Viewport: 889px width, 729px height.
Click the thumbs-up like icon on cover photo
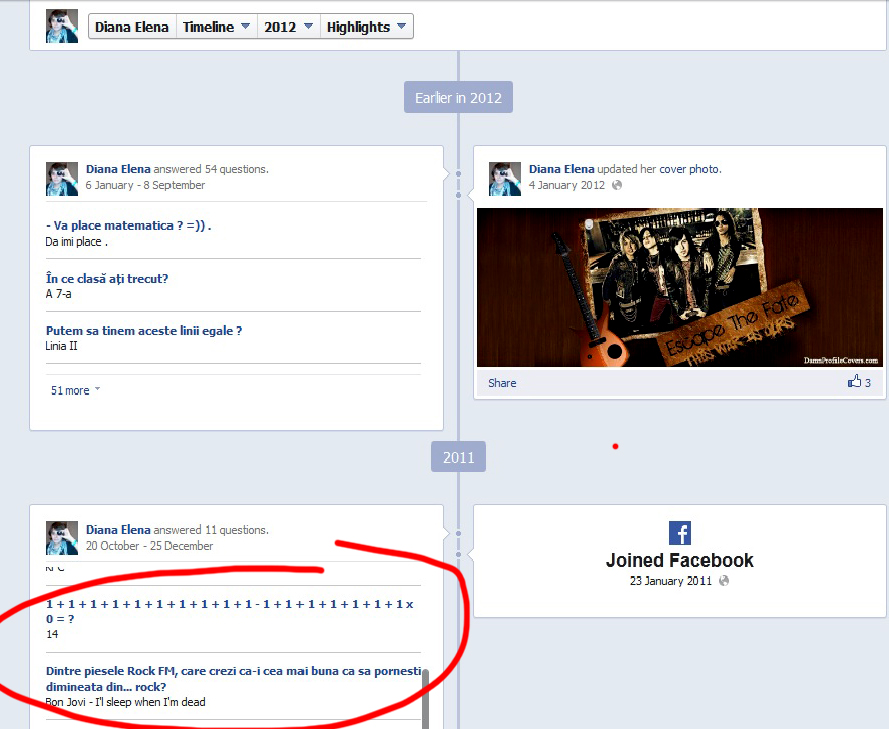click(x=854, y=382)
